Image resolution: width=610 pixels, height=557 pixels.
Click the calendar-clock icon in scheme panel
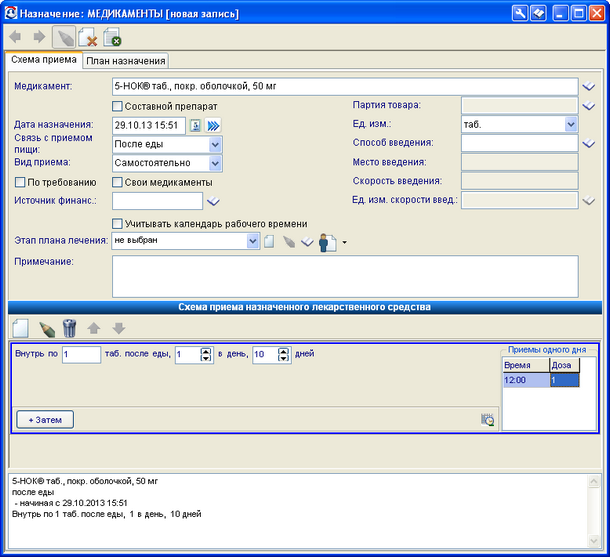tap(487, 420)
